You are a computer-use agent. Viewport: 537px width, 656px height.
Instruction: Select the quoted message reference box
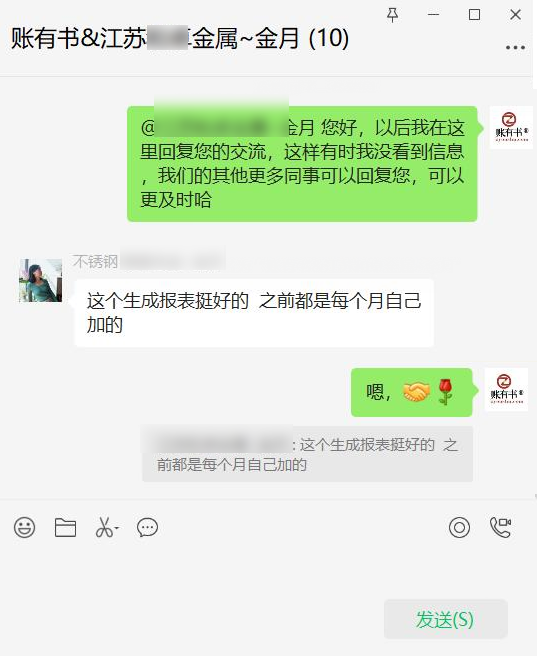[x=307, y=454]
